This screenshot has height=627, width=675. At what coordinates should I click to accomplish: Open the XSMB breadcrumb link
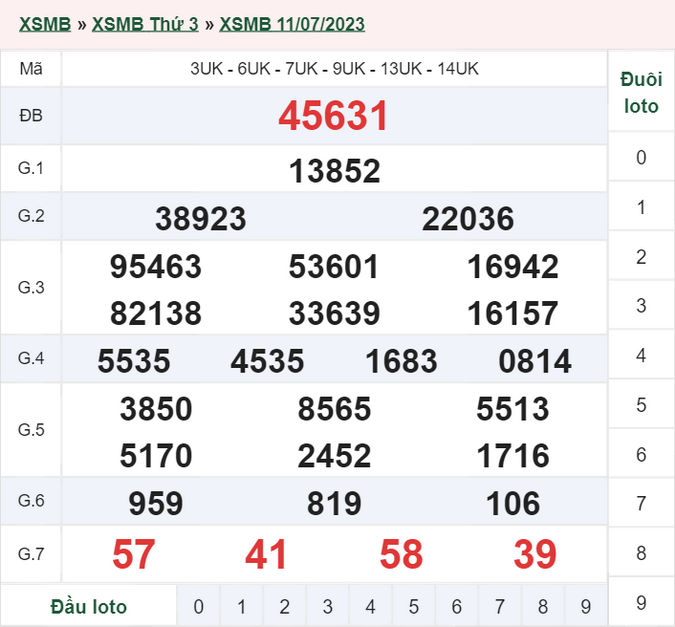(45, 24)
